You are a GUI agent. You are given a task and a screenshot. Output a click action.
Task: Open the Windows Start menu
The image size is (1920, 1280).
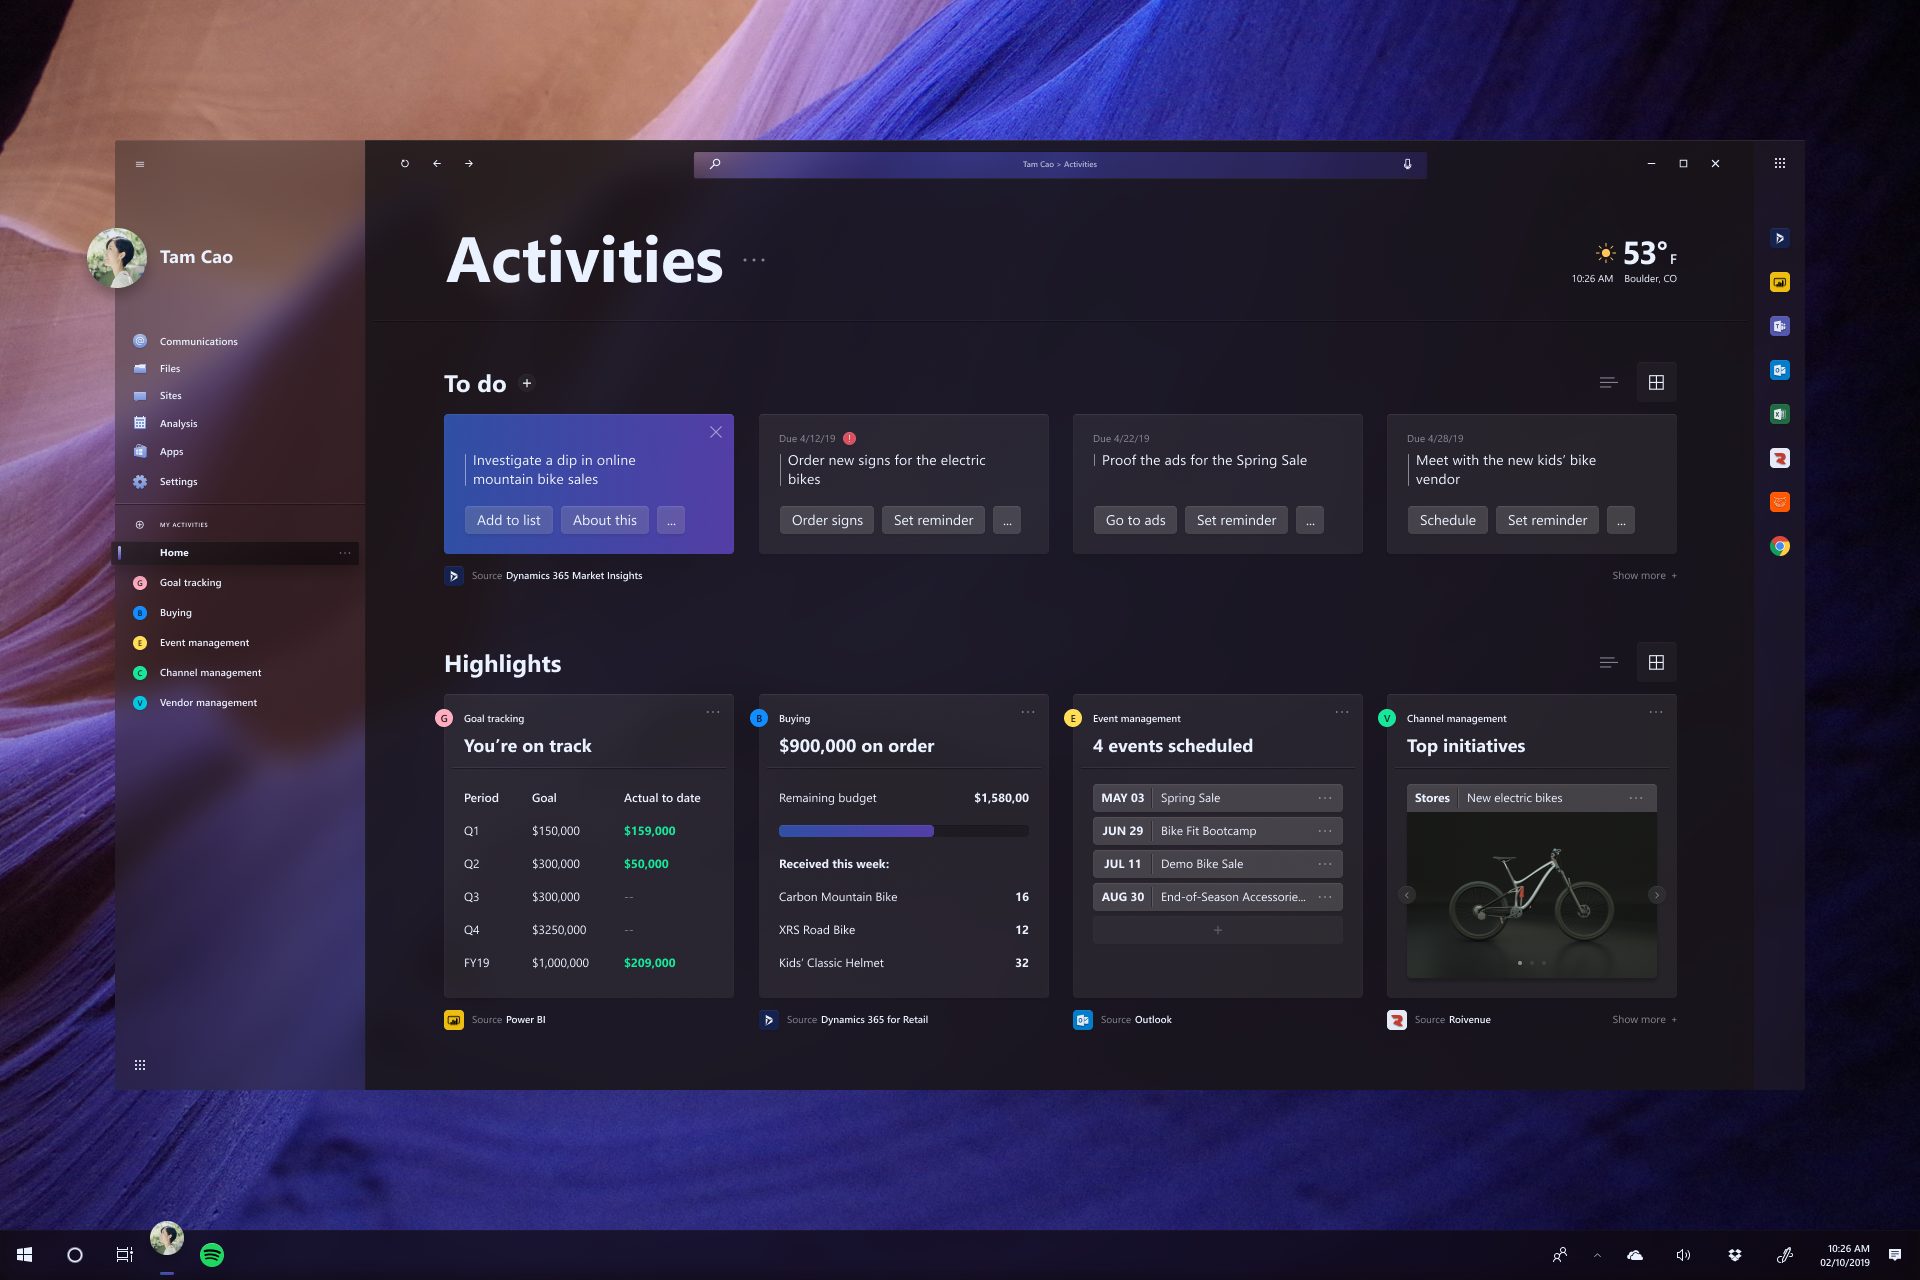click(x=25, y=1255)
